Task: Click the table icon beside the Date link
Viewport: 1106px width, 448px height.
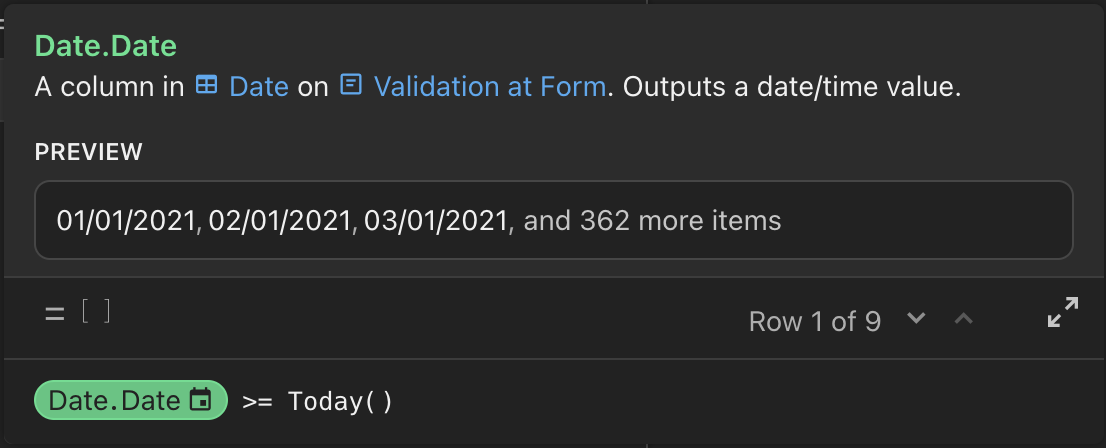Action: pyautogui.click(x=206, y=85)
